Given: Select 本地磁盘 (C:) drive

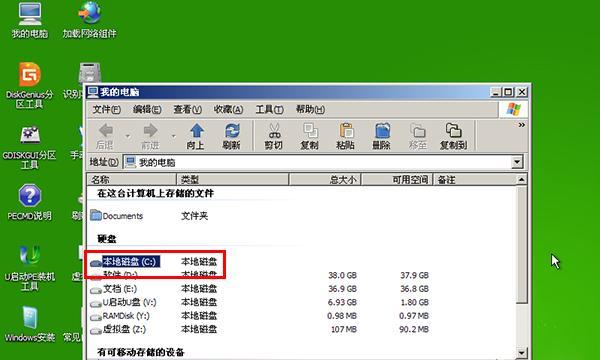Looking at the screenshot, I should coord(125,262).
